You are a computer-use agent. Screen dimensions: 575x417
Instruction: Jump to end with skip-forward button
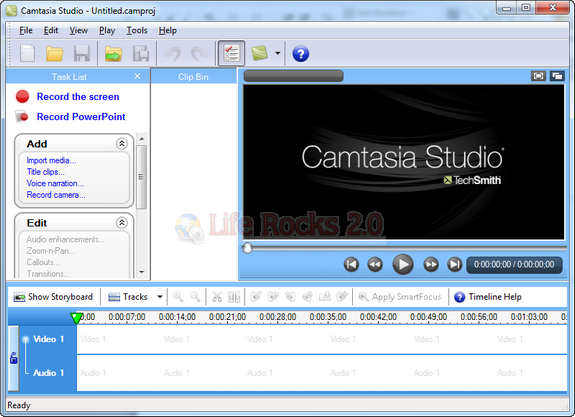tap(454, 264)
